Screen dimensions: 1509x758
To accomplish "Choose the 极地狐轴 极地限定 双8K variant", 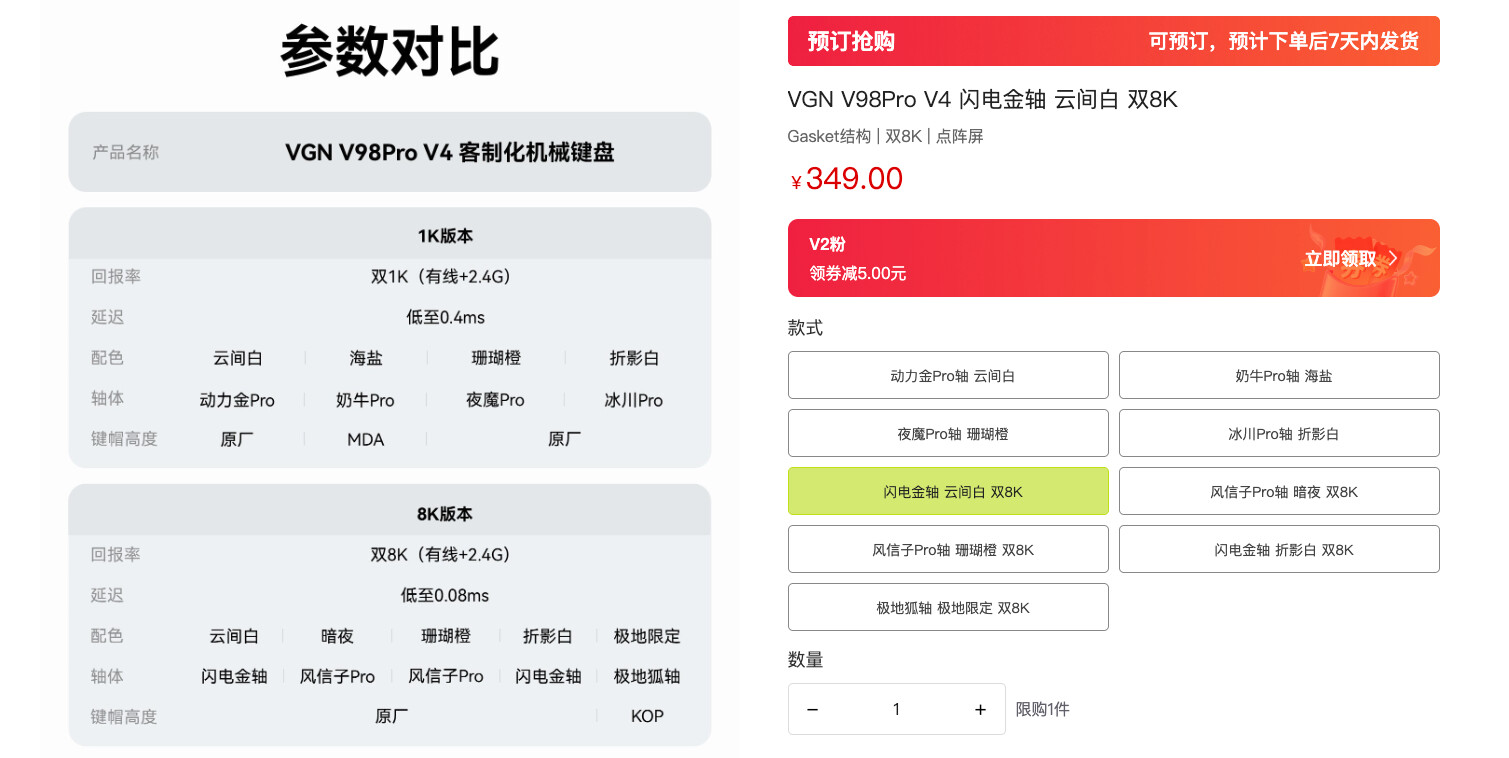I will [948, 607].
